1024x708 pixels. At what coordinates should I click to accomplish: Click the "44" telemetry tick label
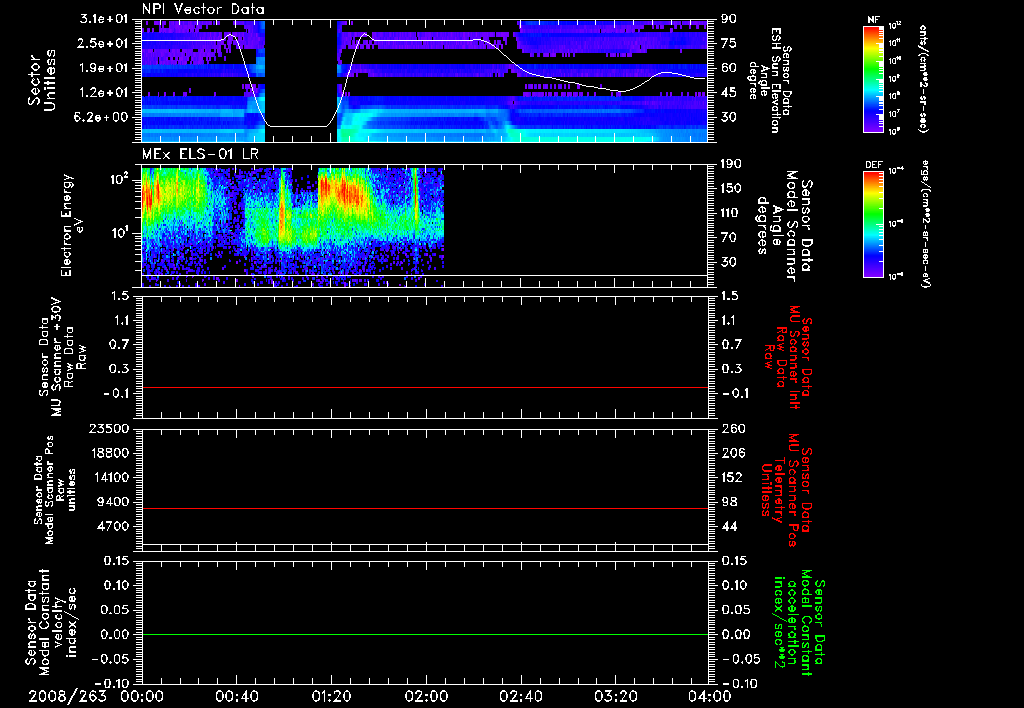point(729,526)
